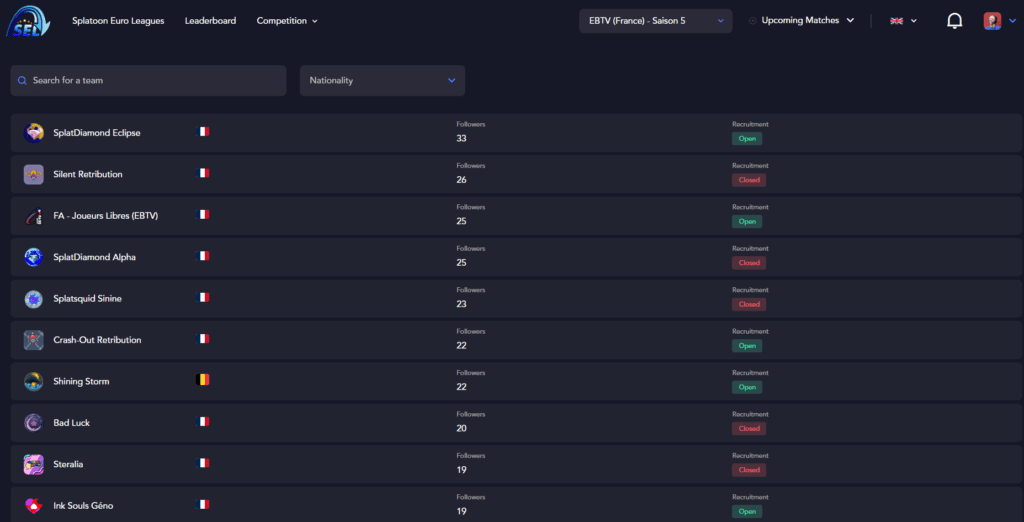The width and height of the screenshot is (1024, 522).
Task: Click the 26 followers count for Silent Retribution
Action: click(462, 180)
